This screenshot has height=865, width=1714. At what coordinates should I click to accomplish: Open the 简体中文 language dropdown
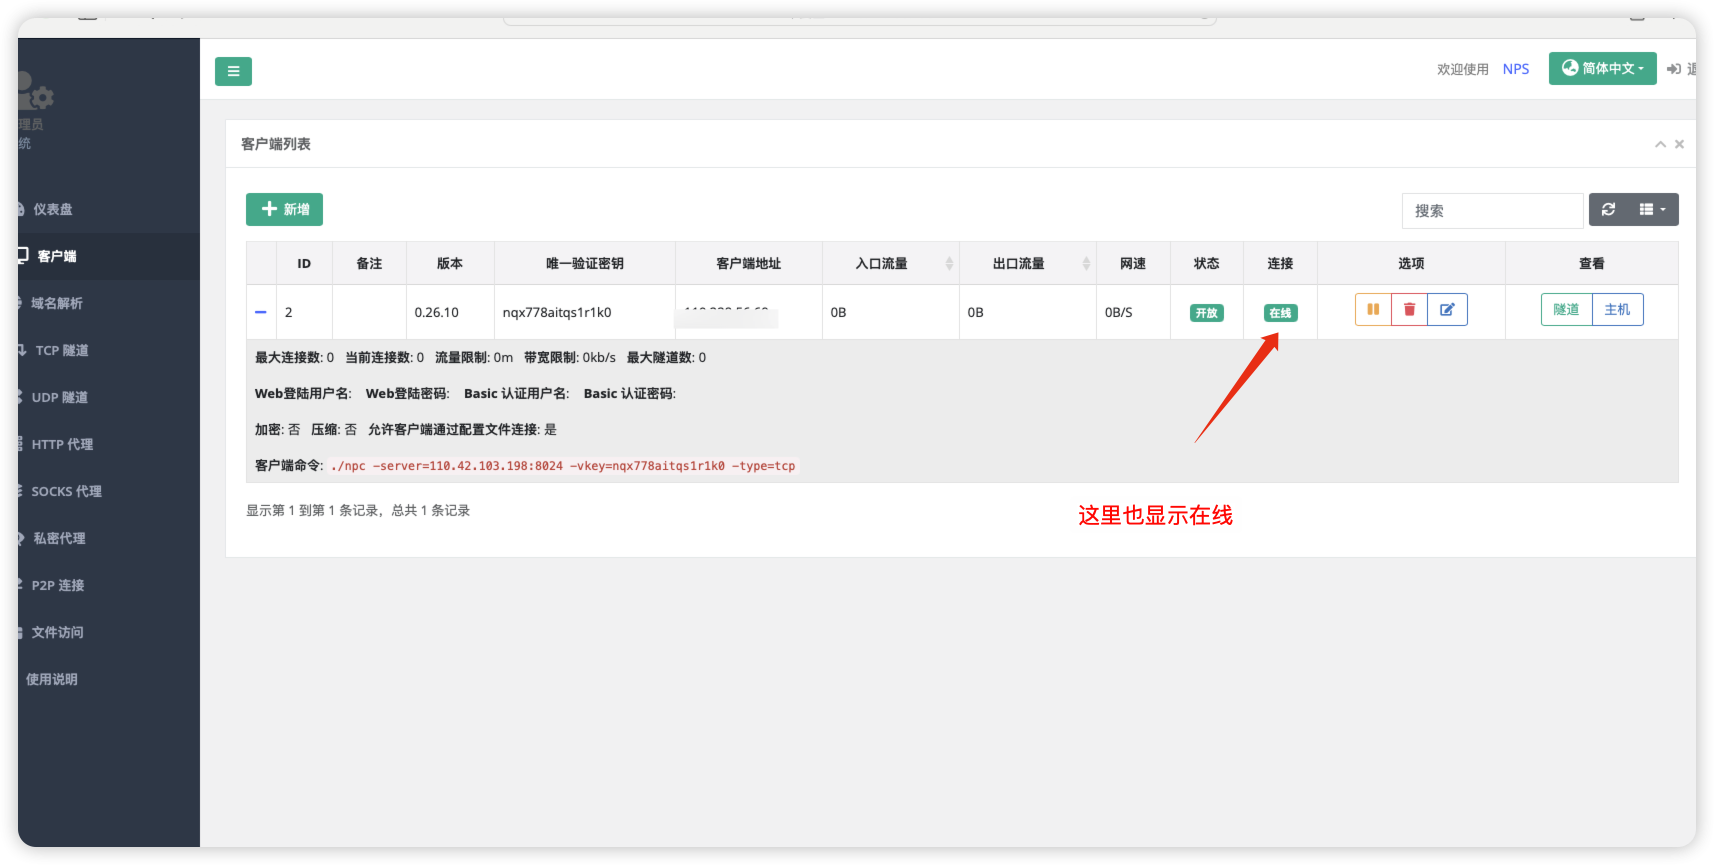(1602, 68)
